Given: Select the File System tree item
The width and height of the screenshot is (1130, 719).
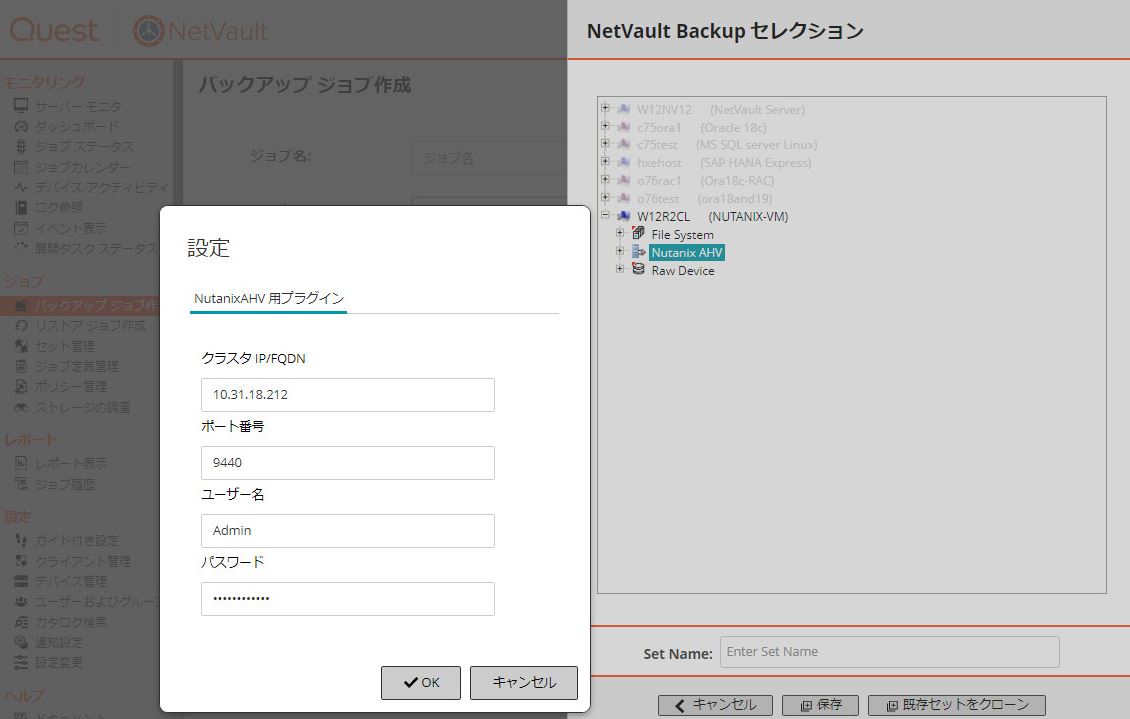Looking at the screenshot, I should click(x=682, y=235).
